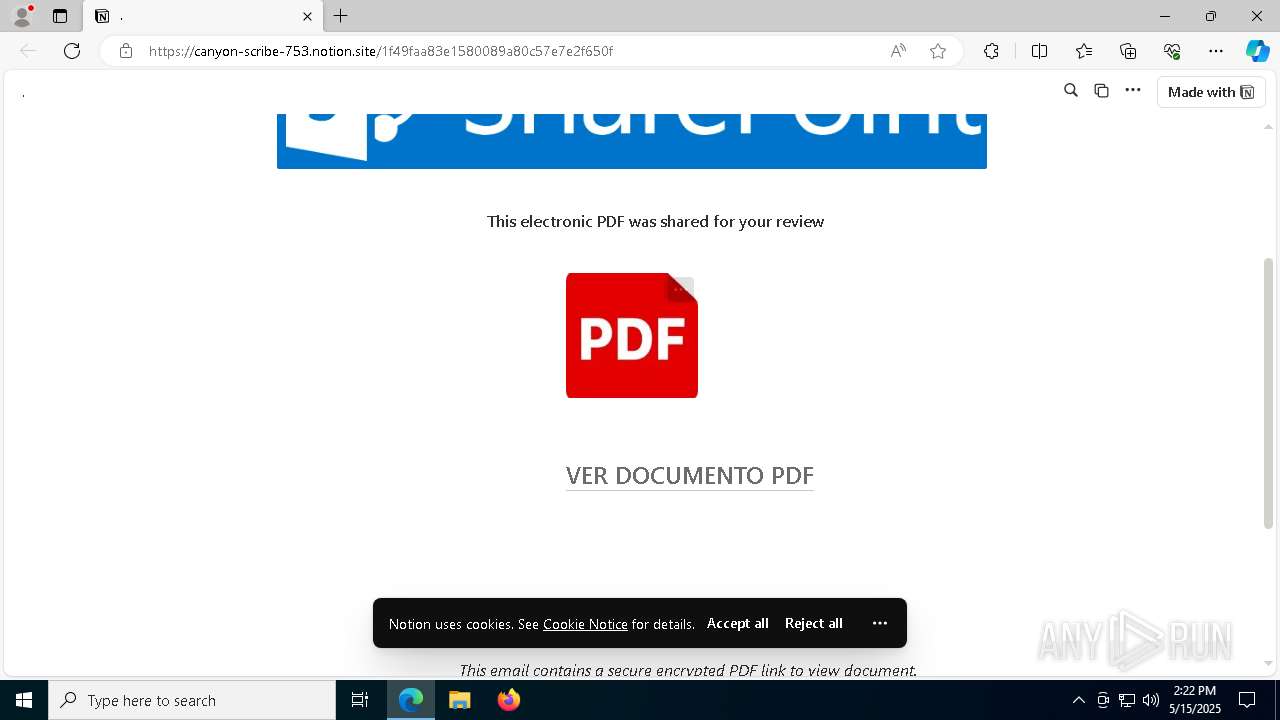Open the notification center
The image size is (1280, 720).
1247,700
